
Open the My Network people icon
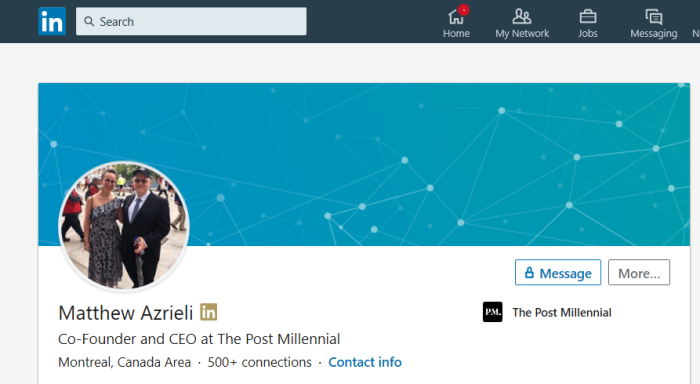pyautogui.click(x=521, y=17)
